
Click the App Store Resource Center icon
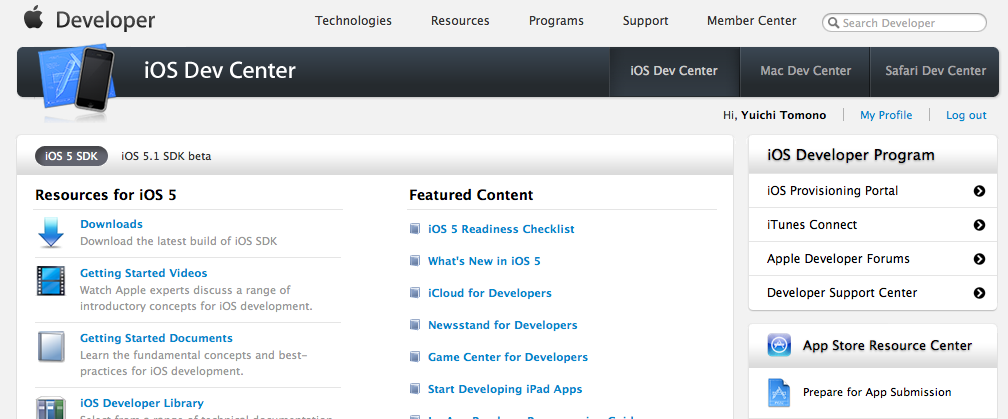point(780,345)
